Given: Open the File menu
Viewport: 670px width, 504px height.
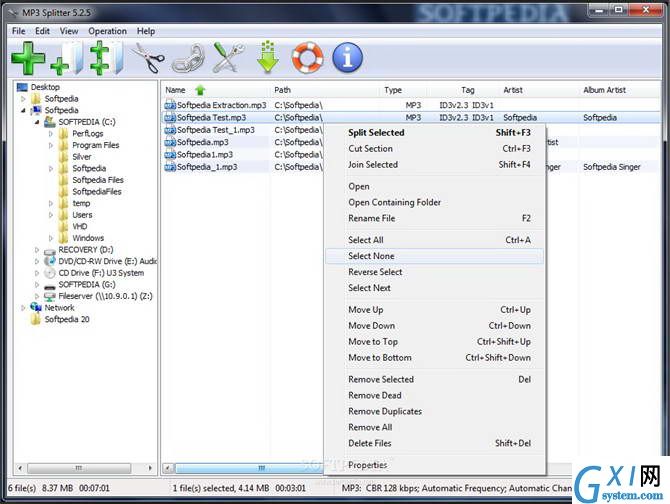Looking at the screenshot, I should coord(18,31).
